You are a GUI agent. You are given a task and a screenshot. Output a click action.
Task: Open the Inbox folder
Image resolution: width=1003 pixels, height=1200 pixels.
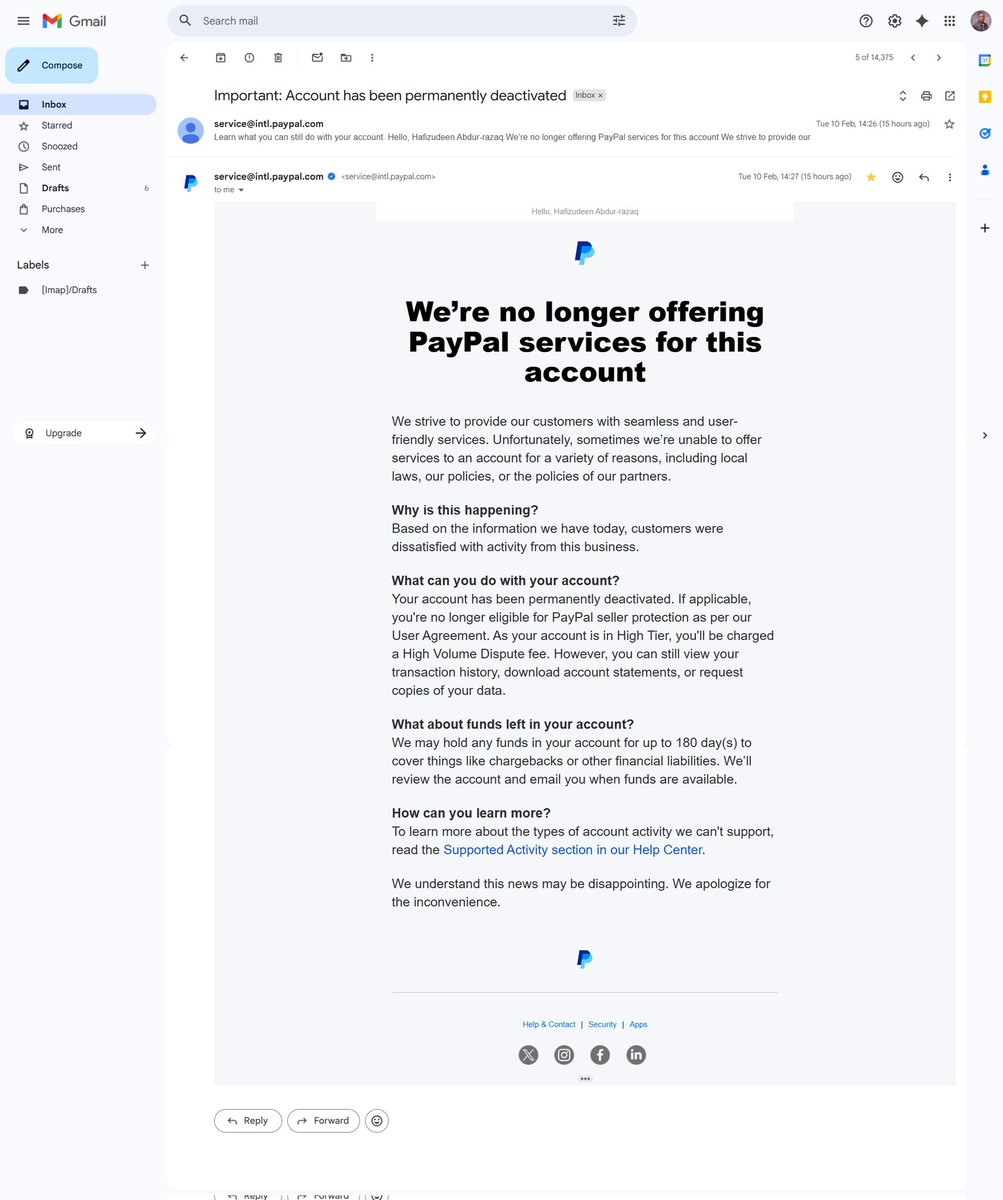(78, 105)
